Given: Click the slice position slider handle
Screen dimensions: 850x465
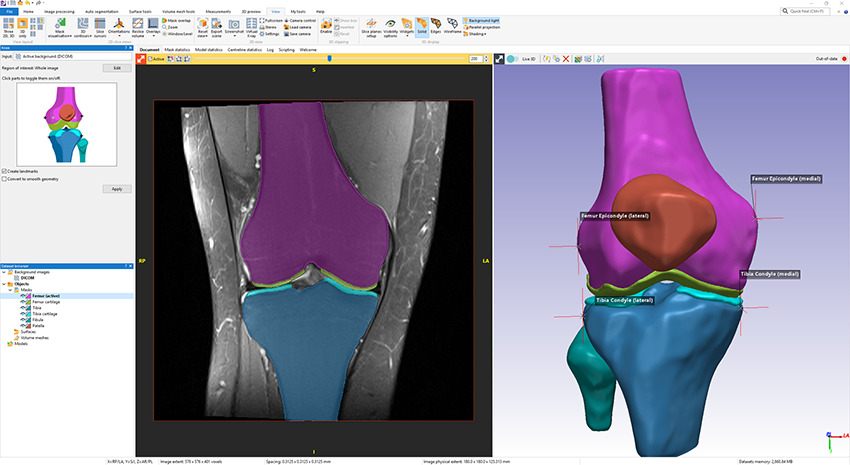Looking at the screenshot, I should click(329, 59).
